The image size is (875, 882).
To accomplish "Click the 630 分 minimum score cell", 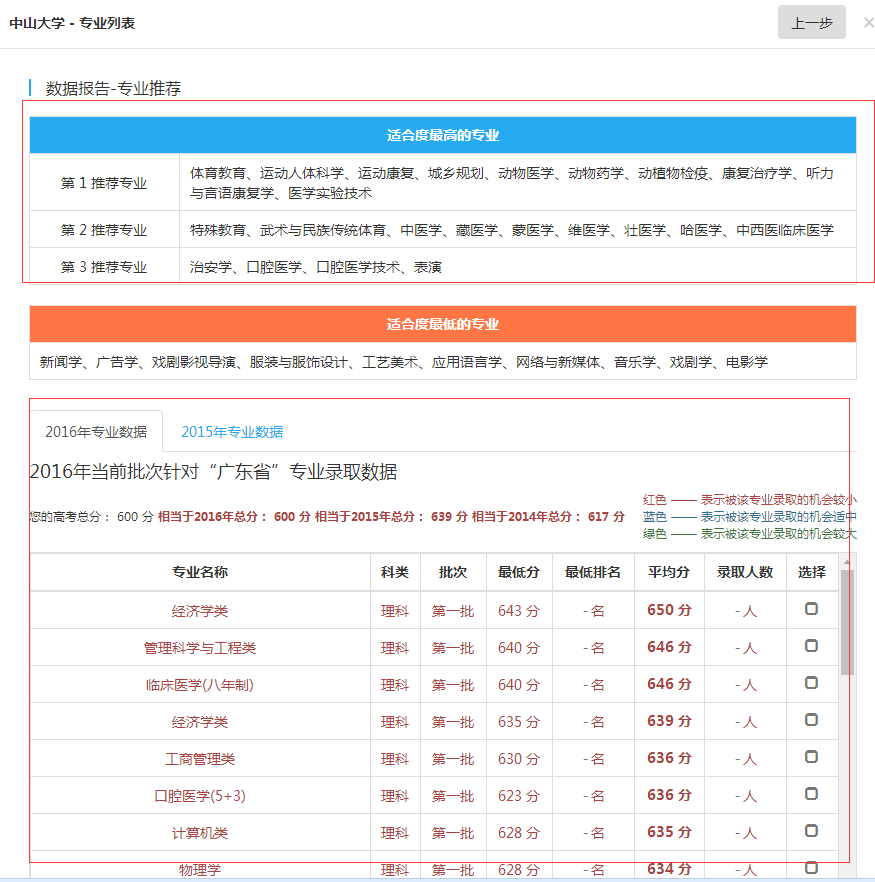I will [518, 759].
